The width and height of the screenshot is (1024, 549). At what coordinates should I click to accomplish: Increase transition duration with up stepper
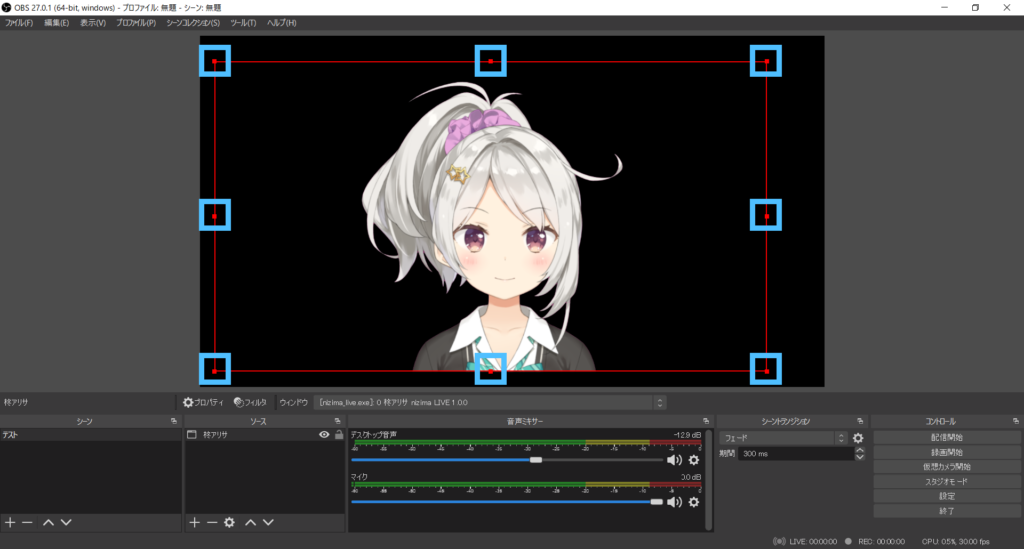click(x=859, y=450)
